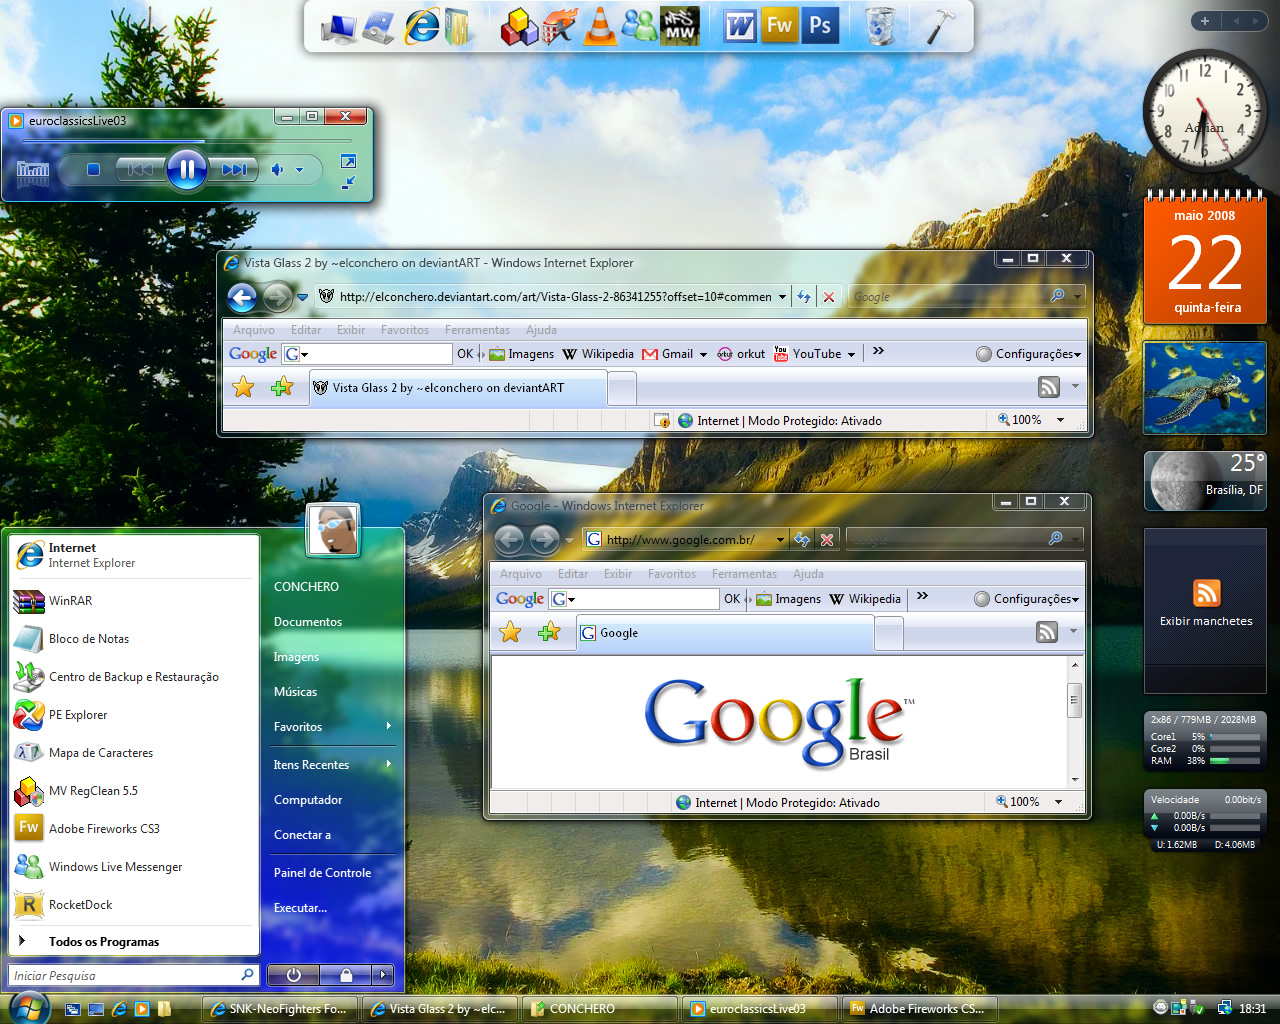1280x1024 pixels.
Task: Launch Photoshop from the dock
Action: tap(820, 26)
